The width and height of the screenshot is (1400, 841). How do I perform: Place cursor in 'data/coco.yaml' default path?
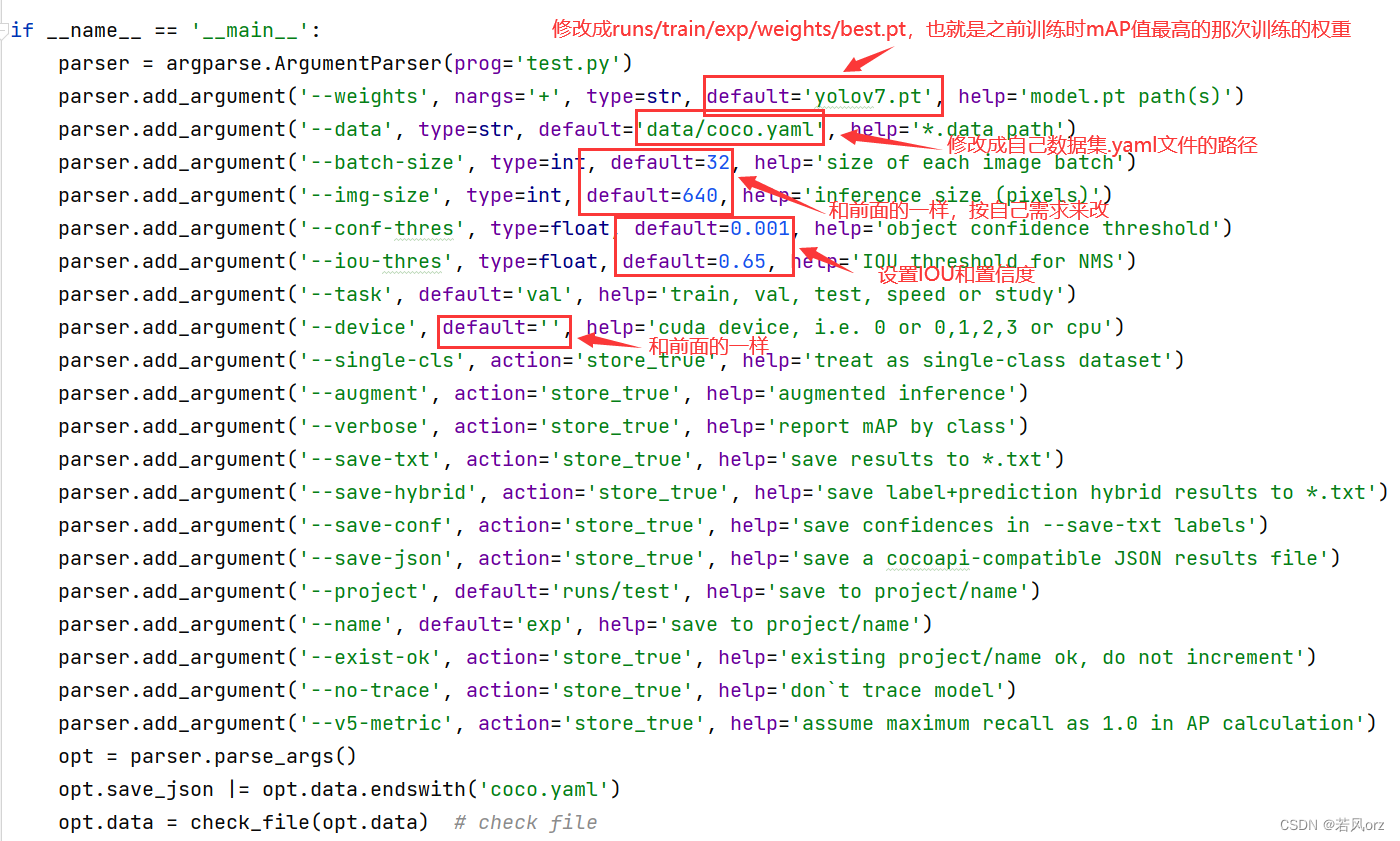(x=731, y=129)
